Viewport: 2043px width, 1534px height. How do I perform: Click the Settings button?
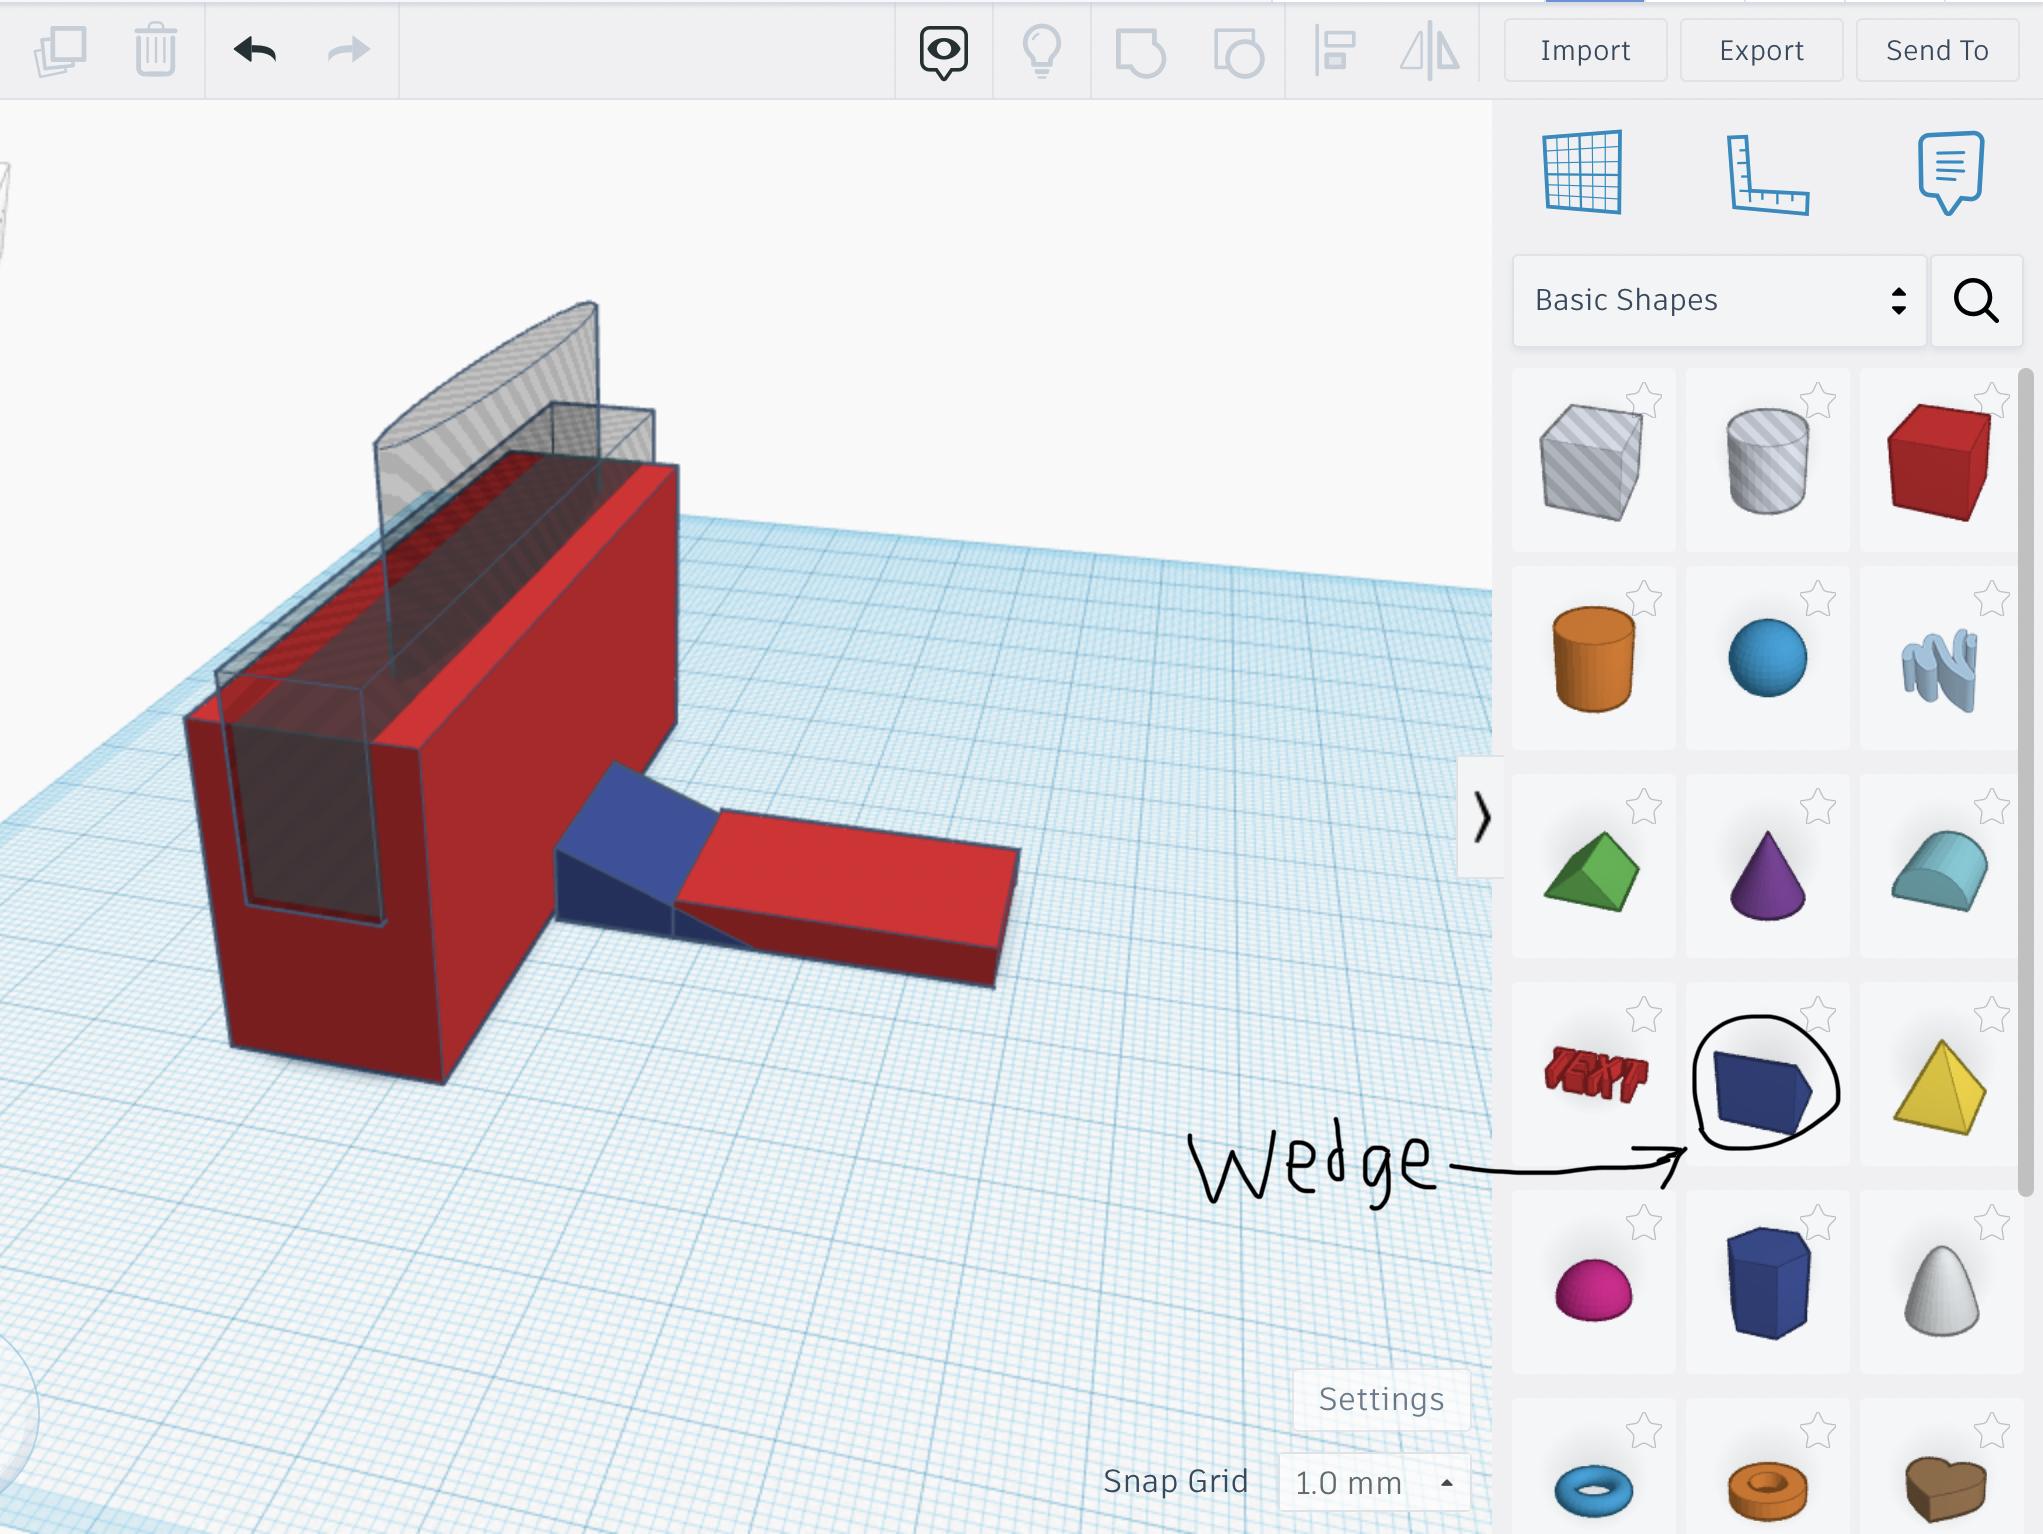click(1381, 1398)
